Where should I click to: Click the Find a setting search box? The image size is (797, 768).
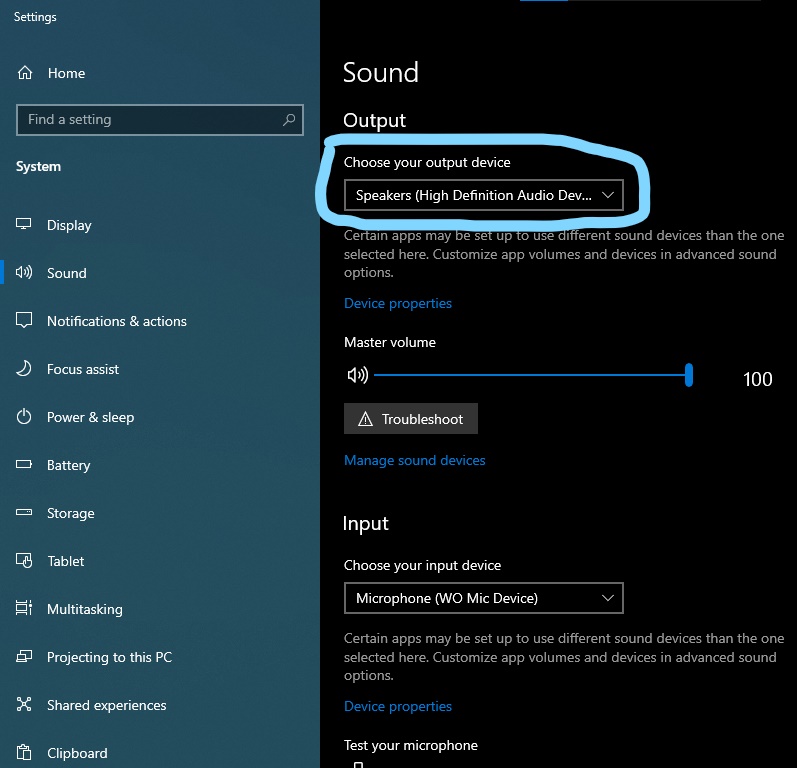pos(150,120)
